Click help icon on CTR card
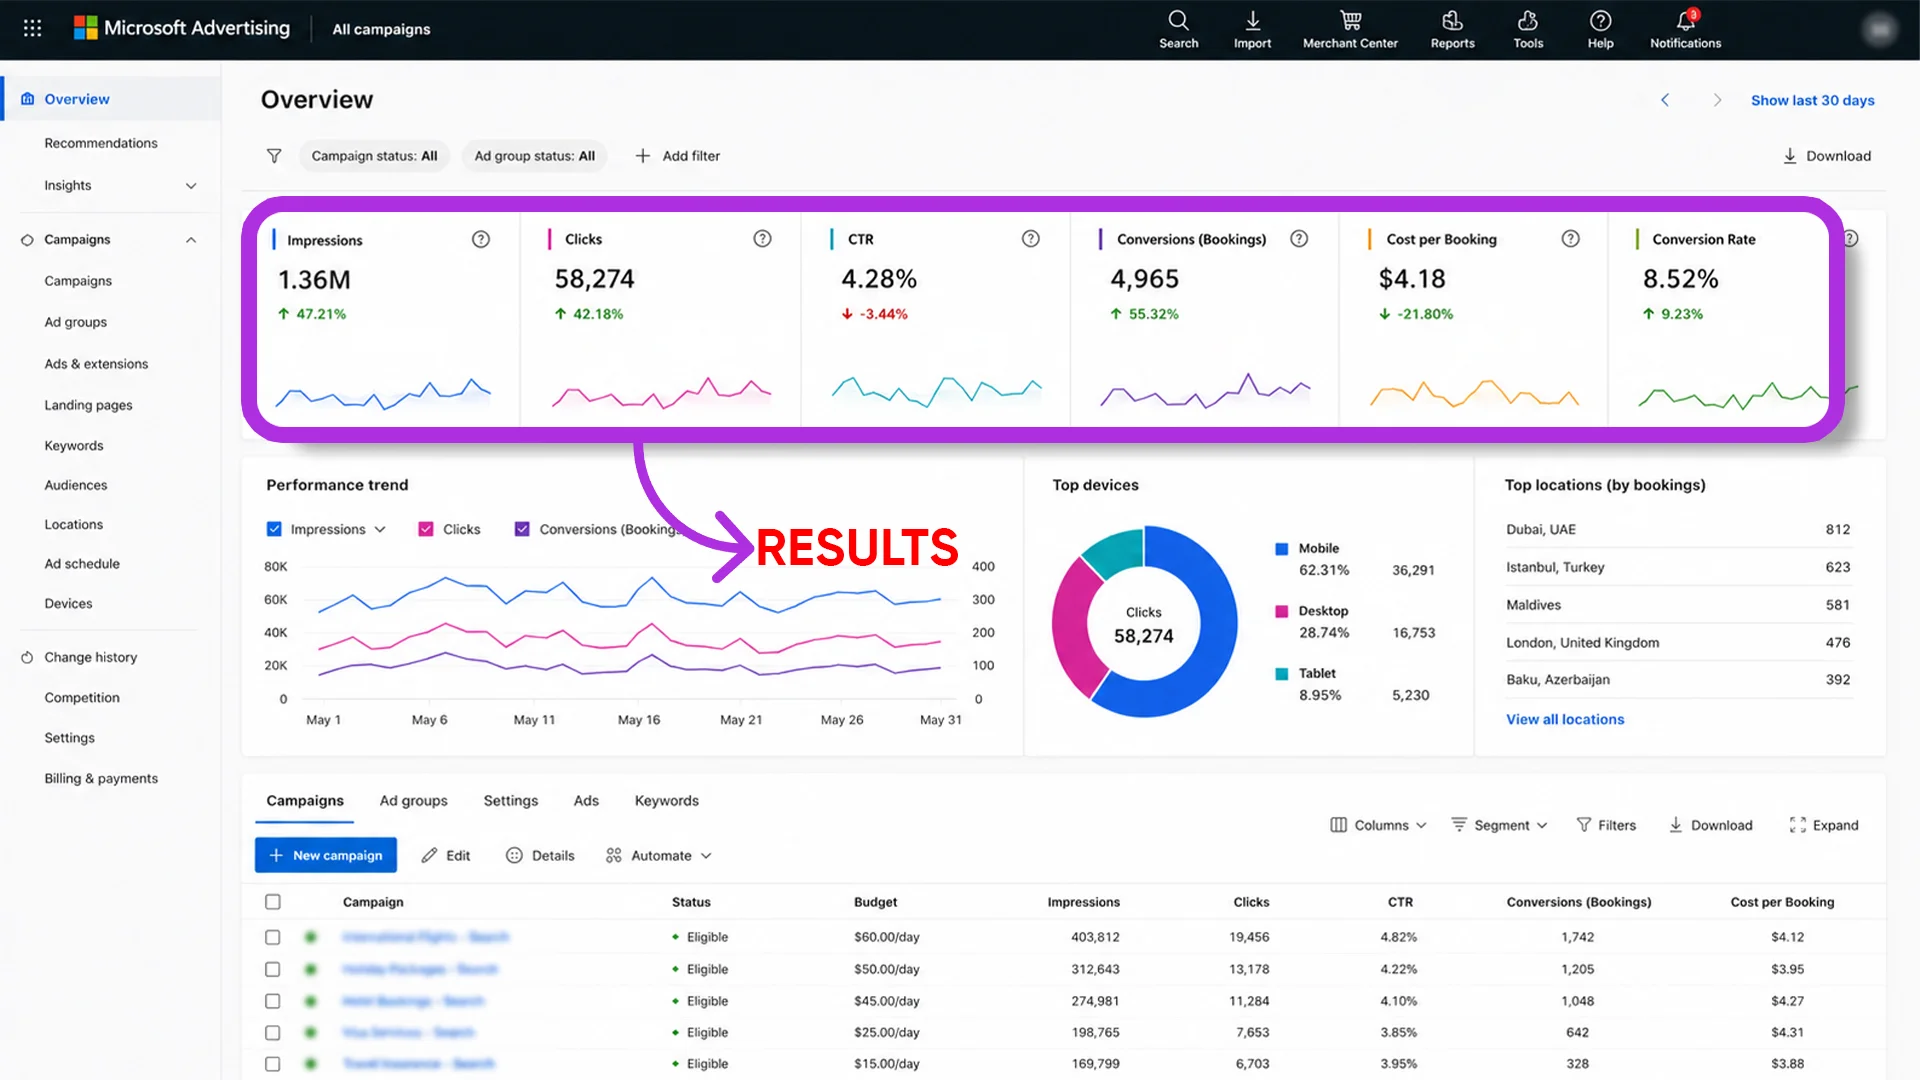 coord(1030,238)
